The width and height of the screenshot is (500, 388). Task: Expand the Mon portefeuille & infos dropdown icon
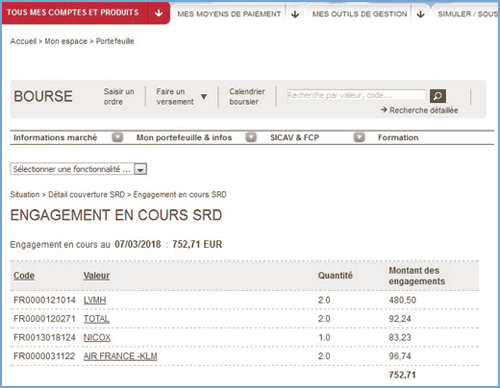251,137
